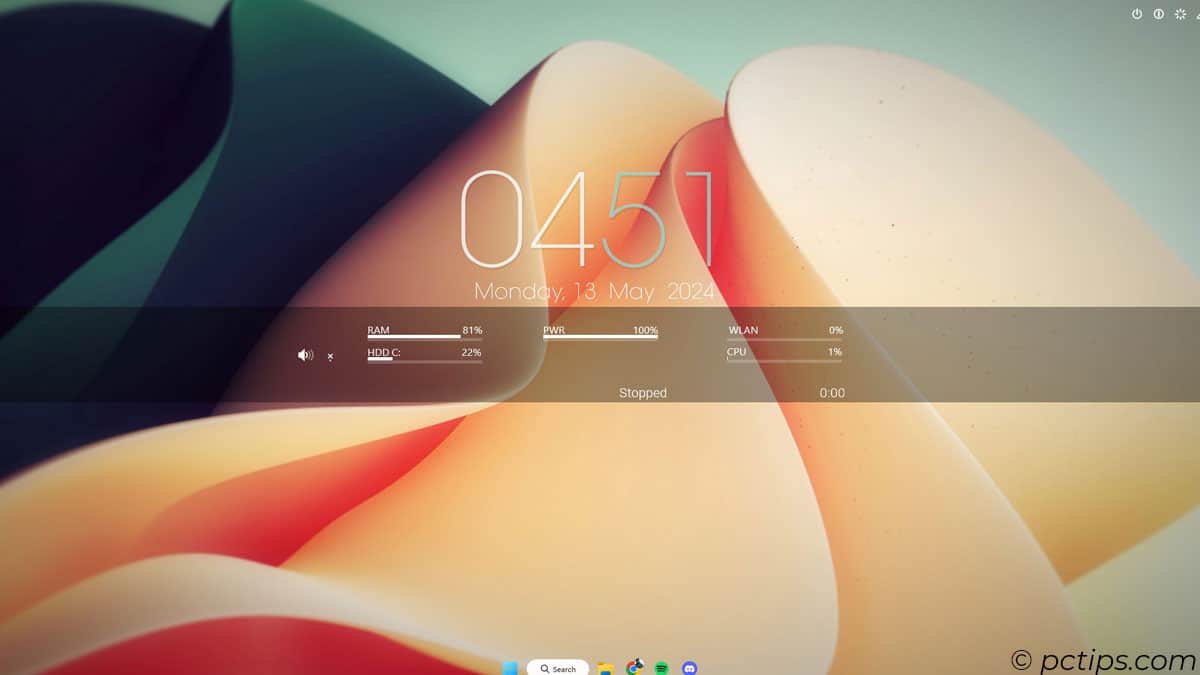Click the taskbar Search box

pos(558,668)
